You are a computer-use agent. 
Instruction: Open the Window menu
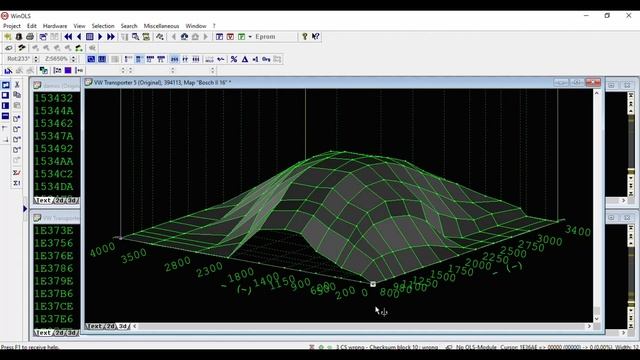click(196, 26)
